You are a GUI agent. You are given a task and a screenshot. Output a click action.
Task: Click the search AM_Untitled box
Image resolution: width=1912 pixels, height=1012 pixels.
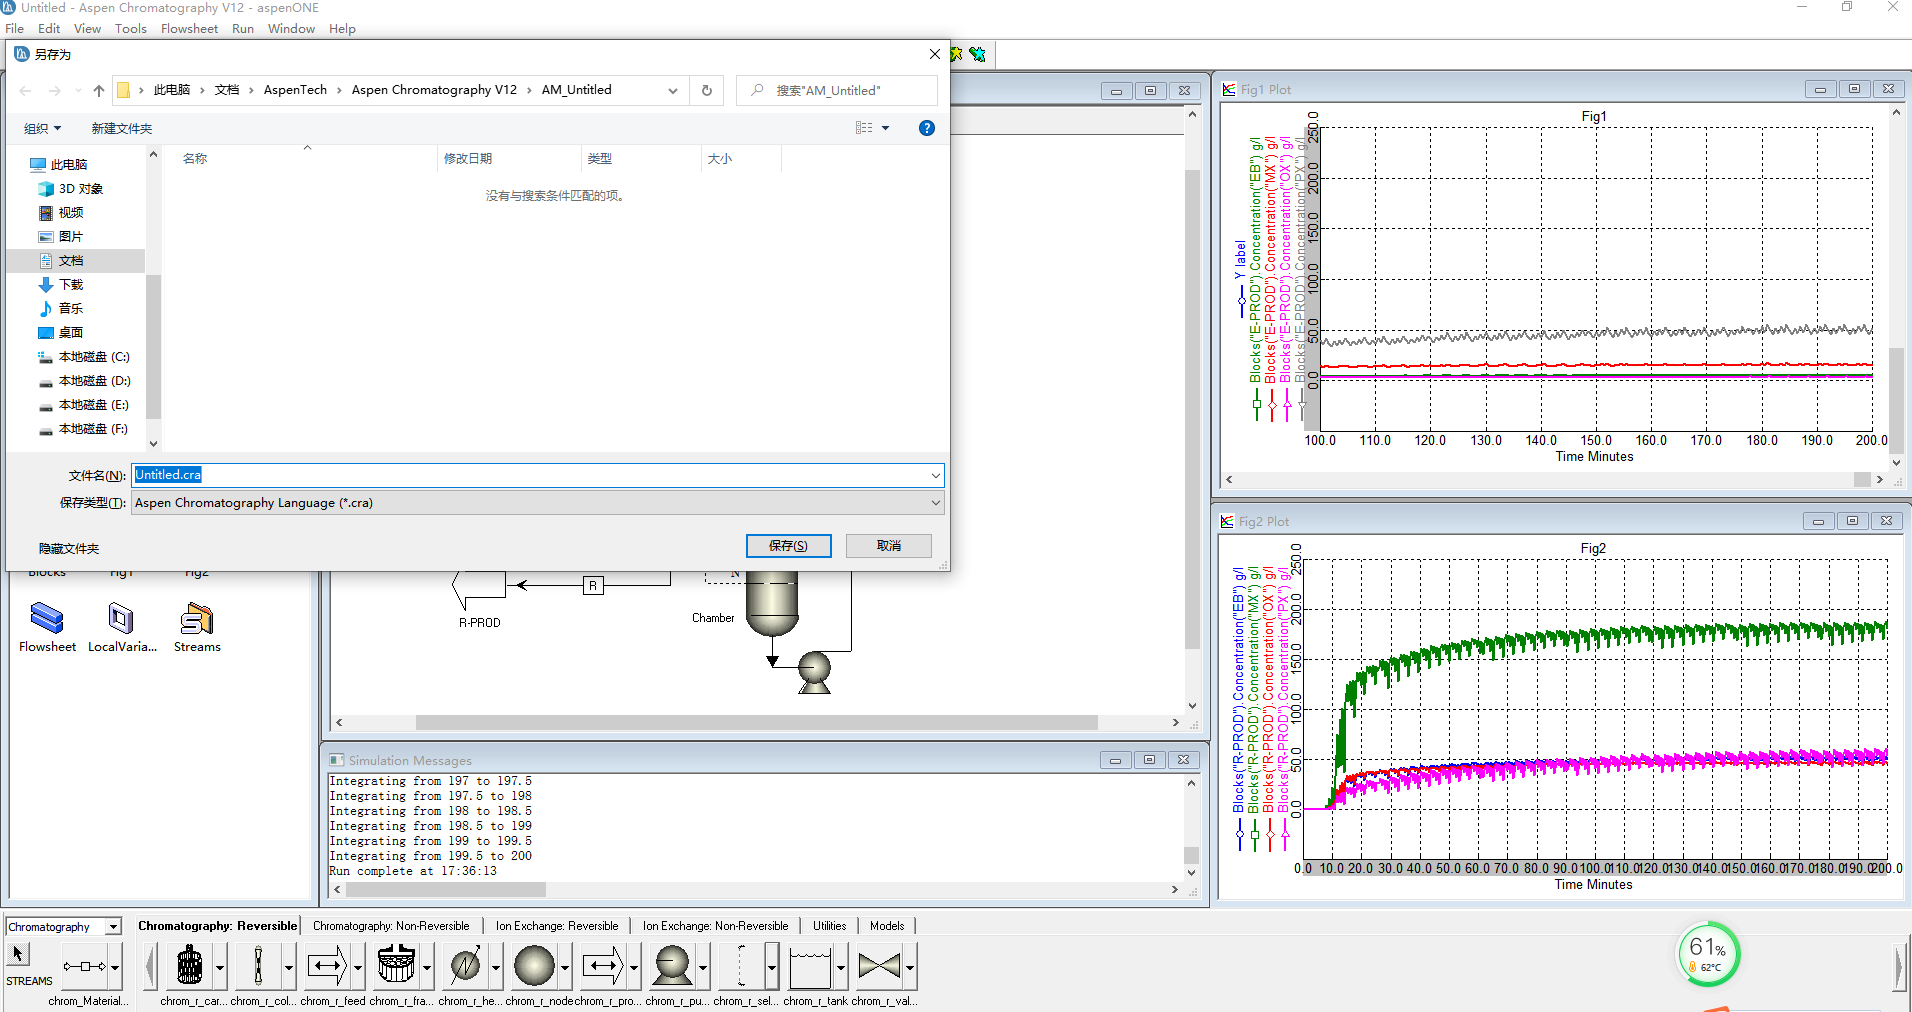tap(837, 90)
